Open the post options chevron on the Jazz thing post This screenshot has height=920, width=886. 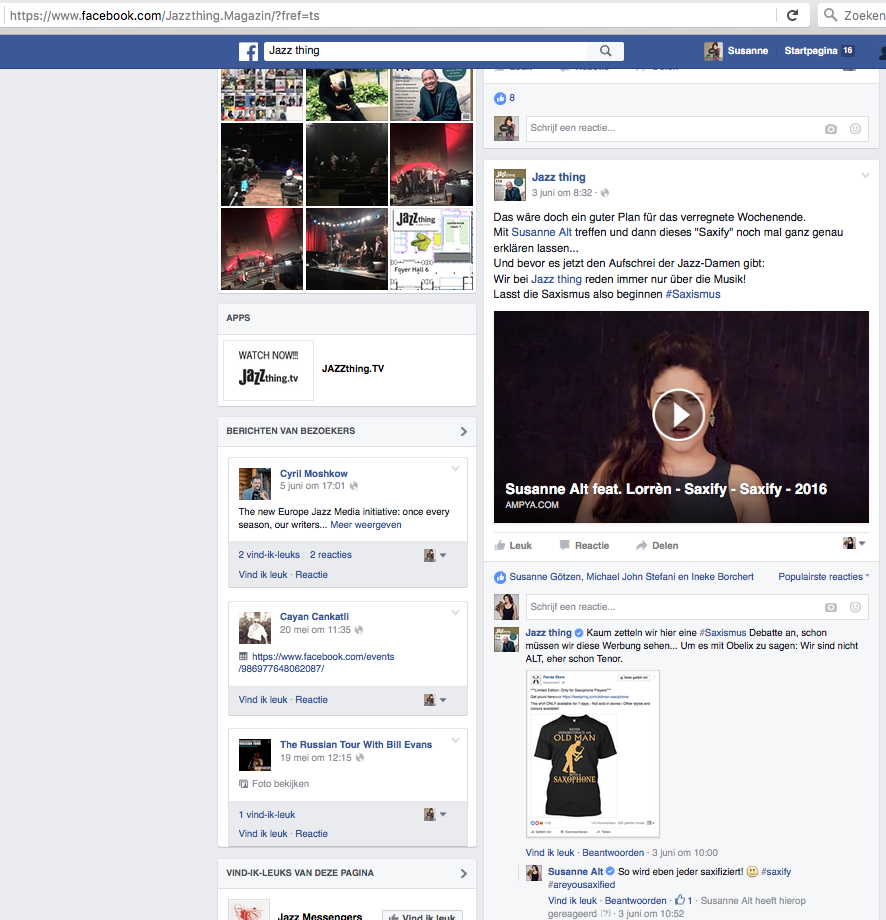coord(865,175)
